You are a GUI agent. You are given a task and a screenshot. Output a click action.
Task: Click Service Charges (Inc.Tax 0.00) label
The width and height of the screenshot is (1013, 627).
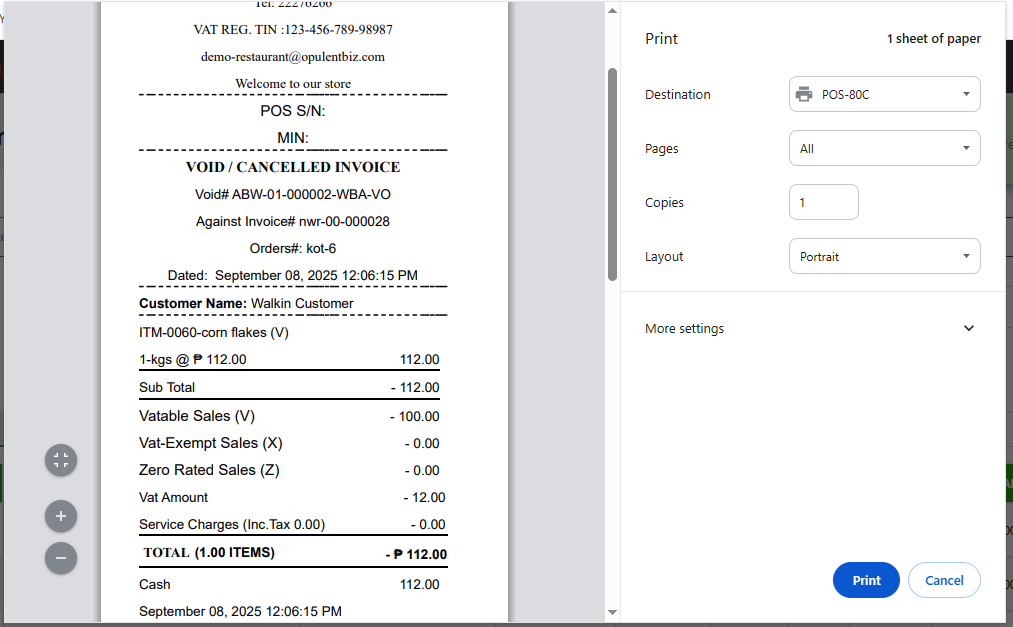click(x=232, y=525)
